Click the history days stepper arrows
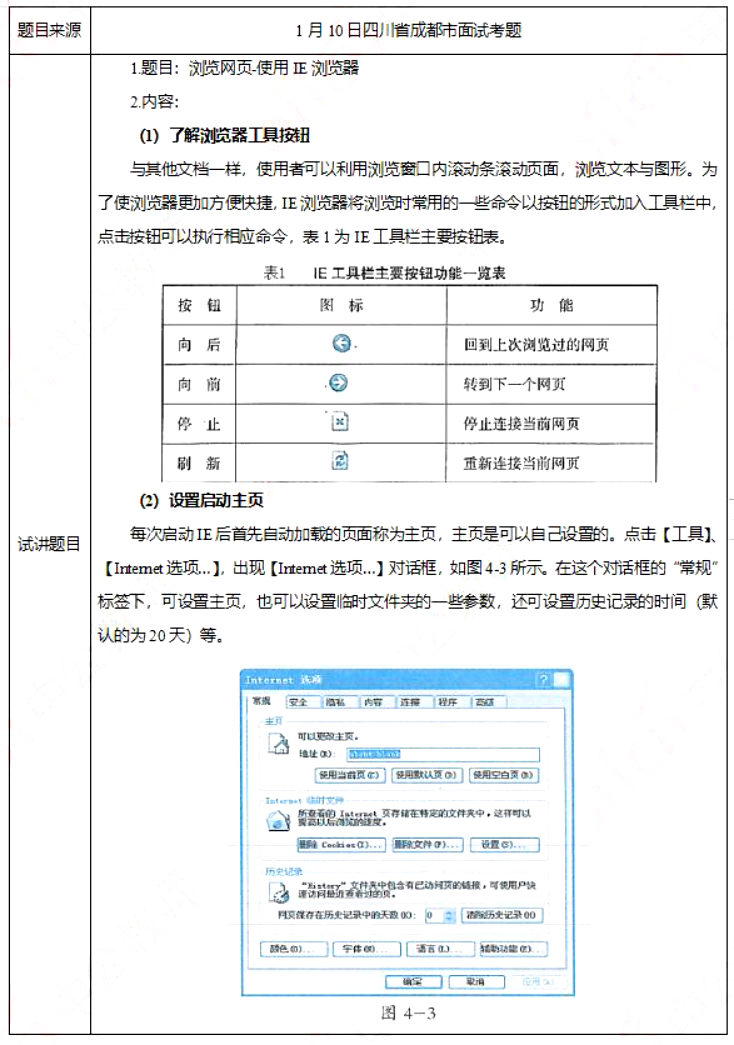The width and height of the screenshot is (734, 1045). (x=449, y=916)
